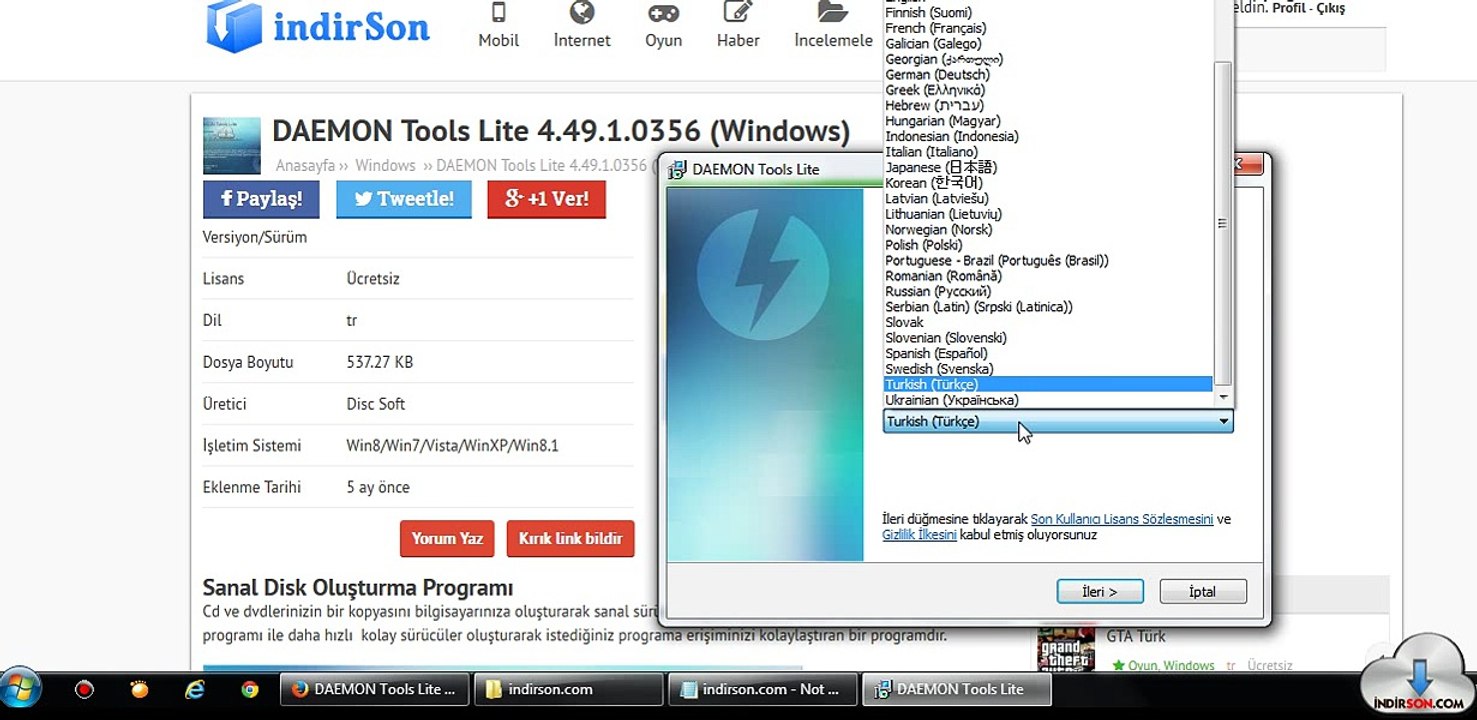Click the language list scrollbar thumb
Image resolution: width=1477 pixels, height=720 pixels.
pyautogui.click(x=1222, y=224)
